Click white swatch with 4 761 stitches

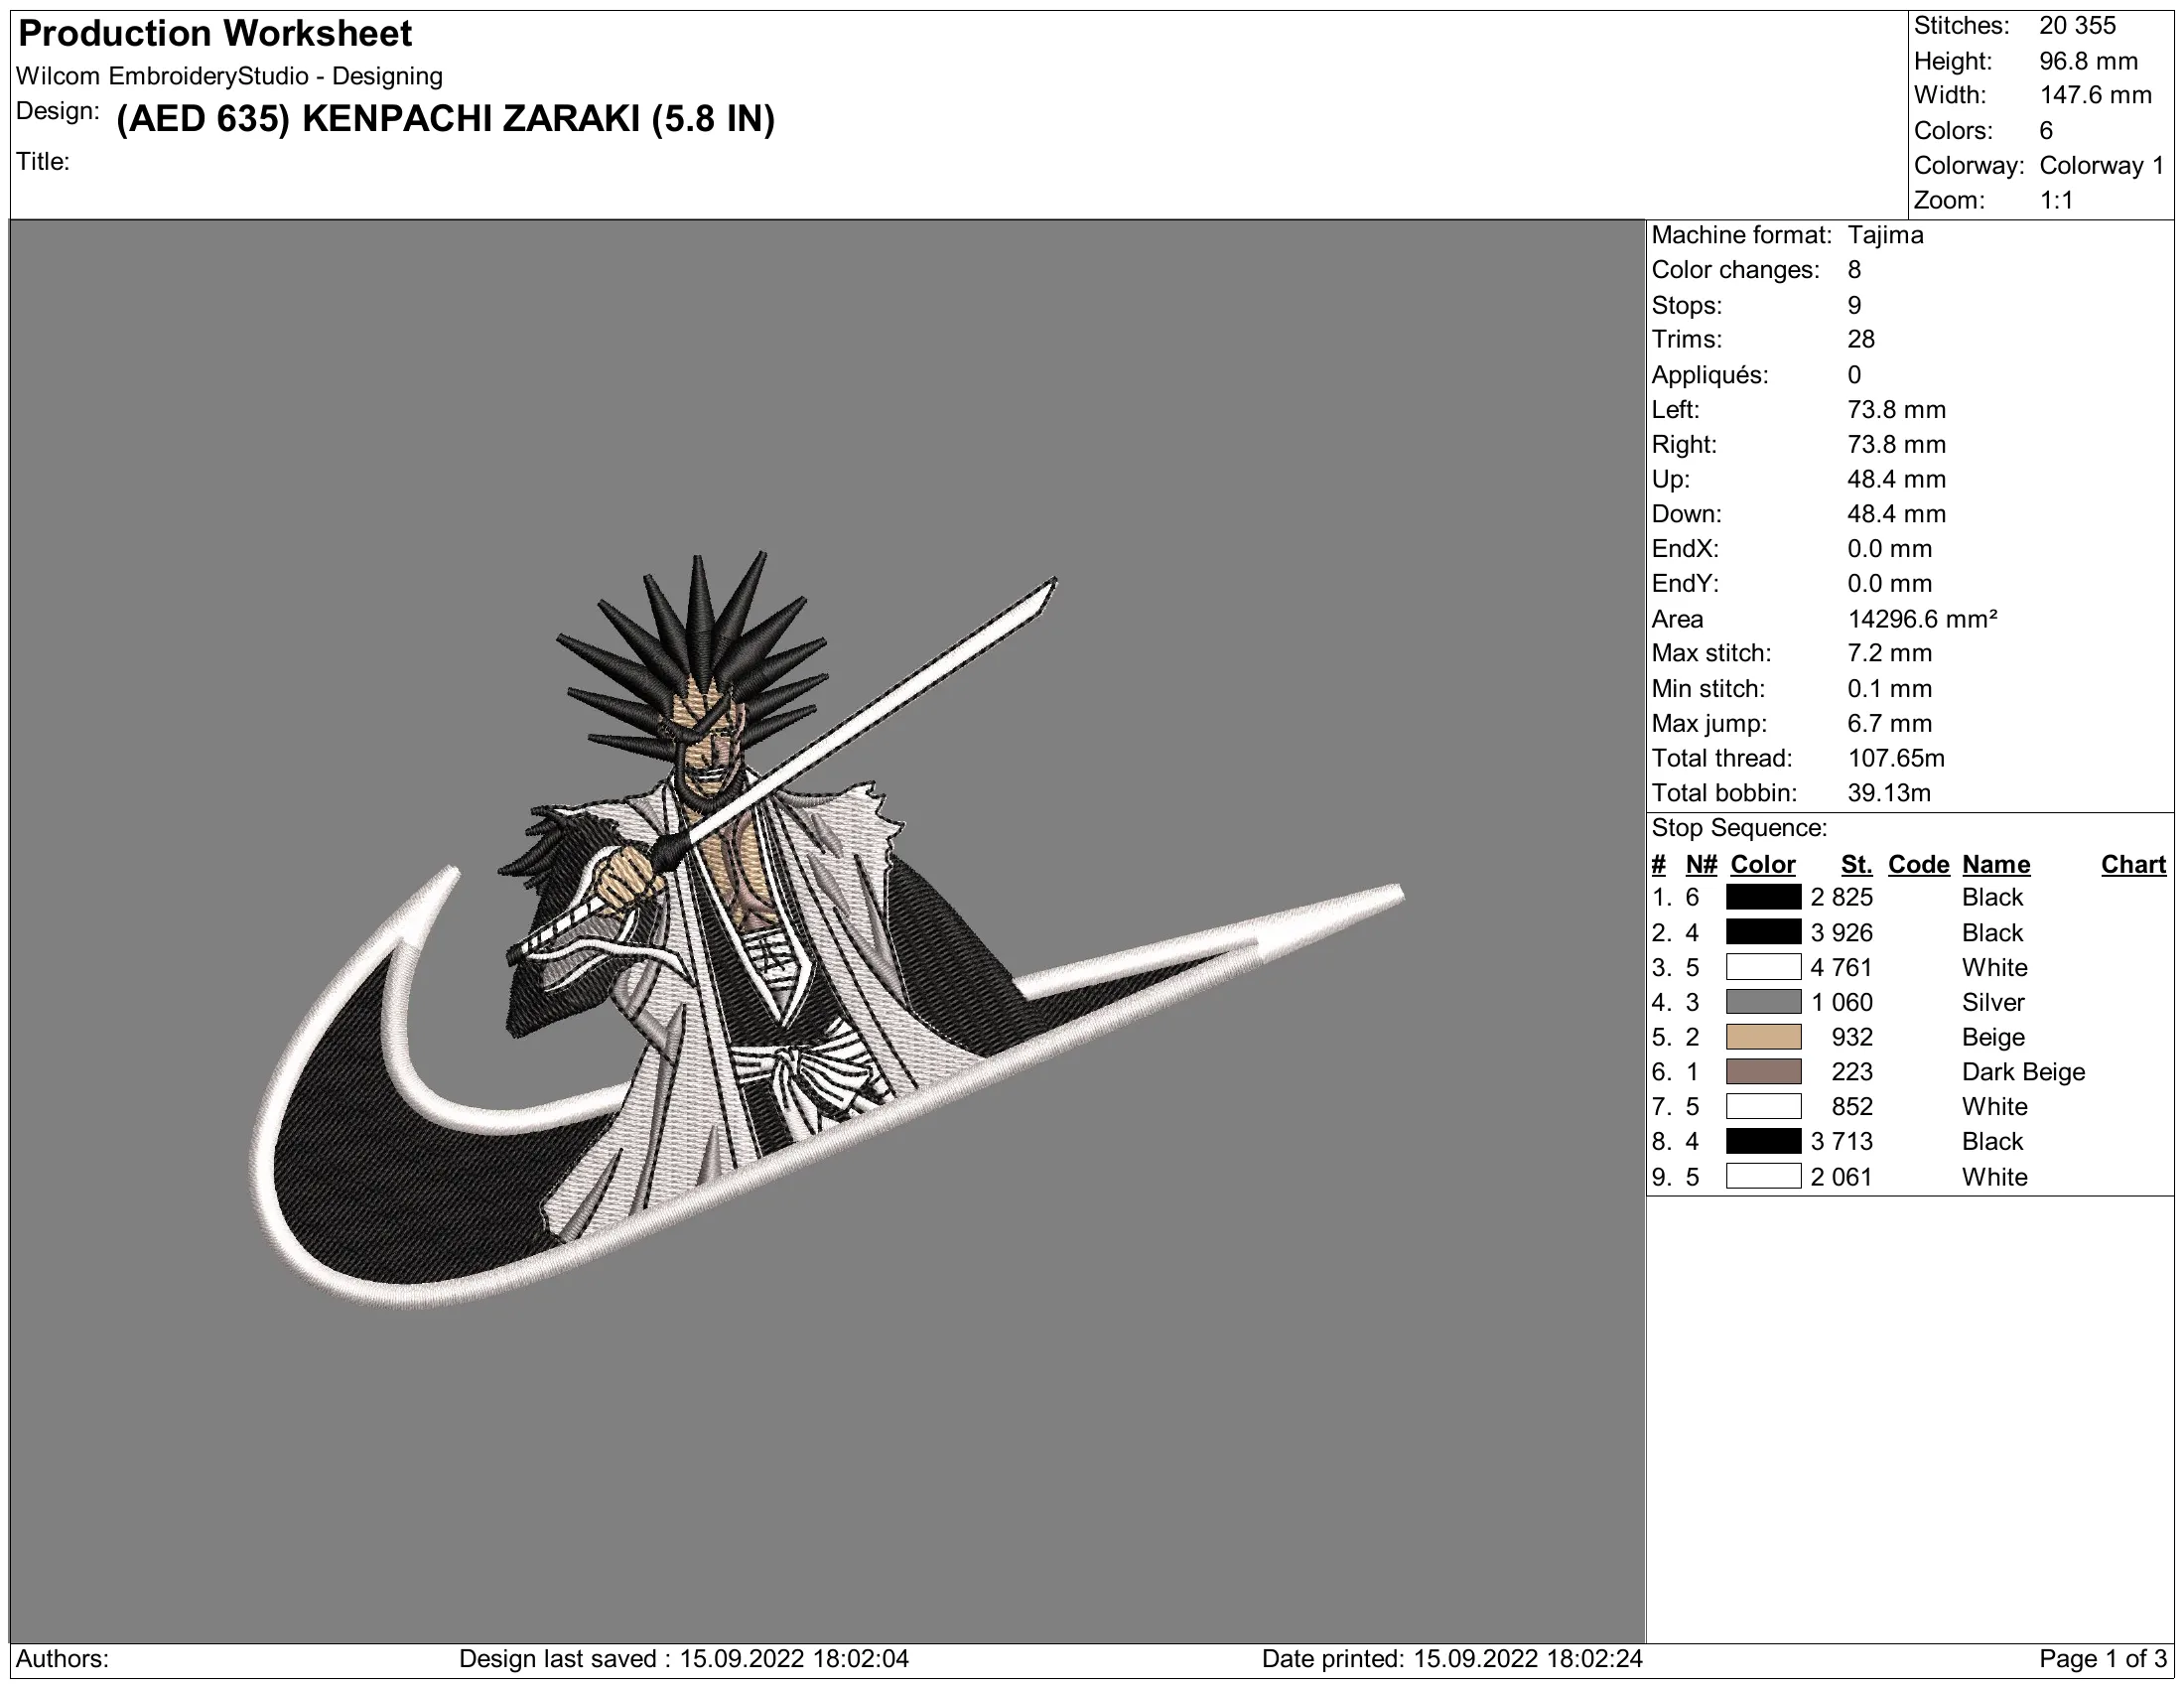click(x=1763, y=967)
